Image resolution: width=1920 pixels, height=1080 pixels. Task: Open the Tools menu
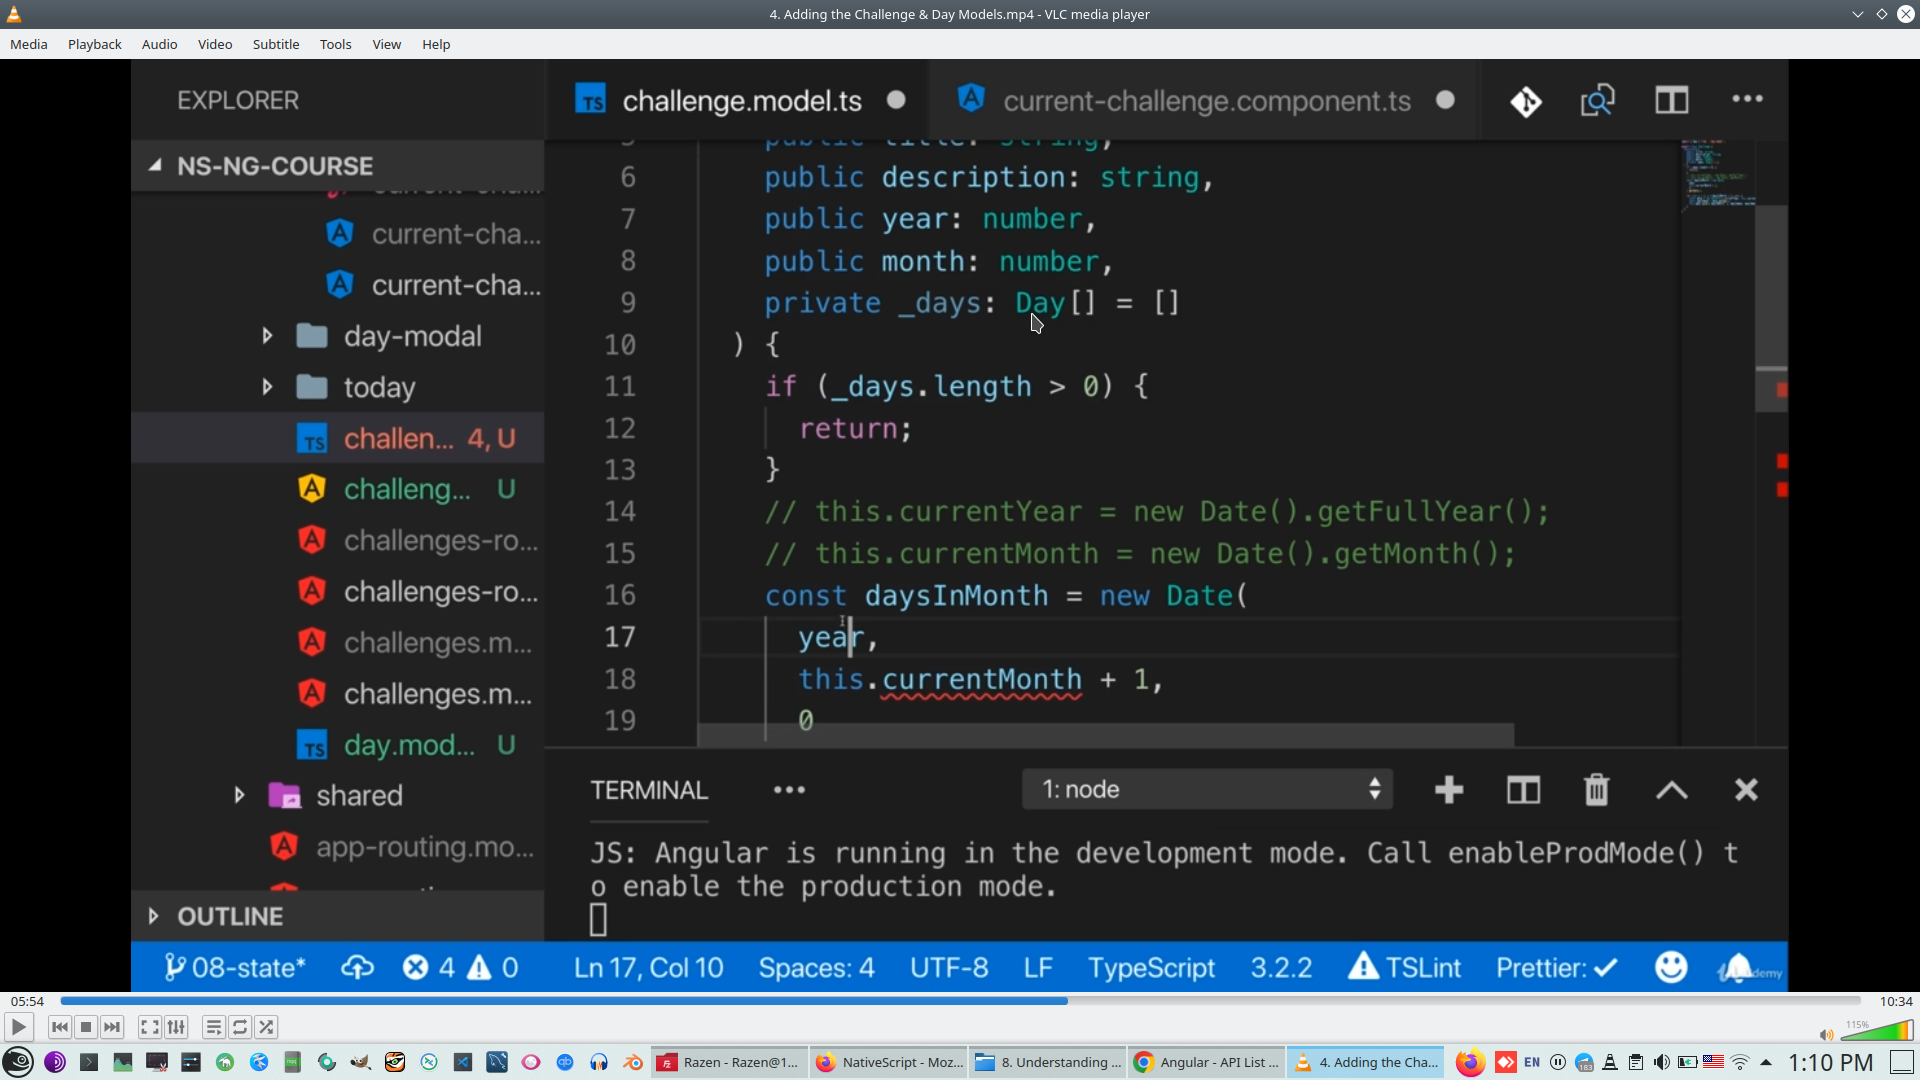[335, 44]
